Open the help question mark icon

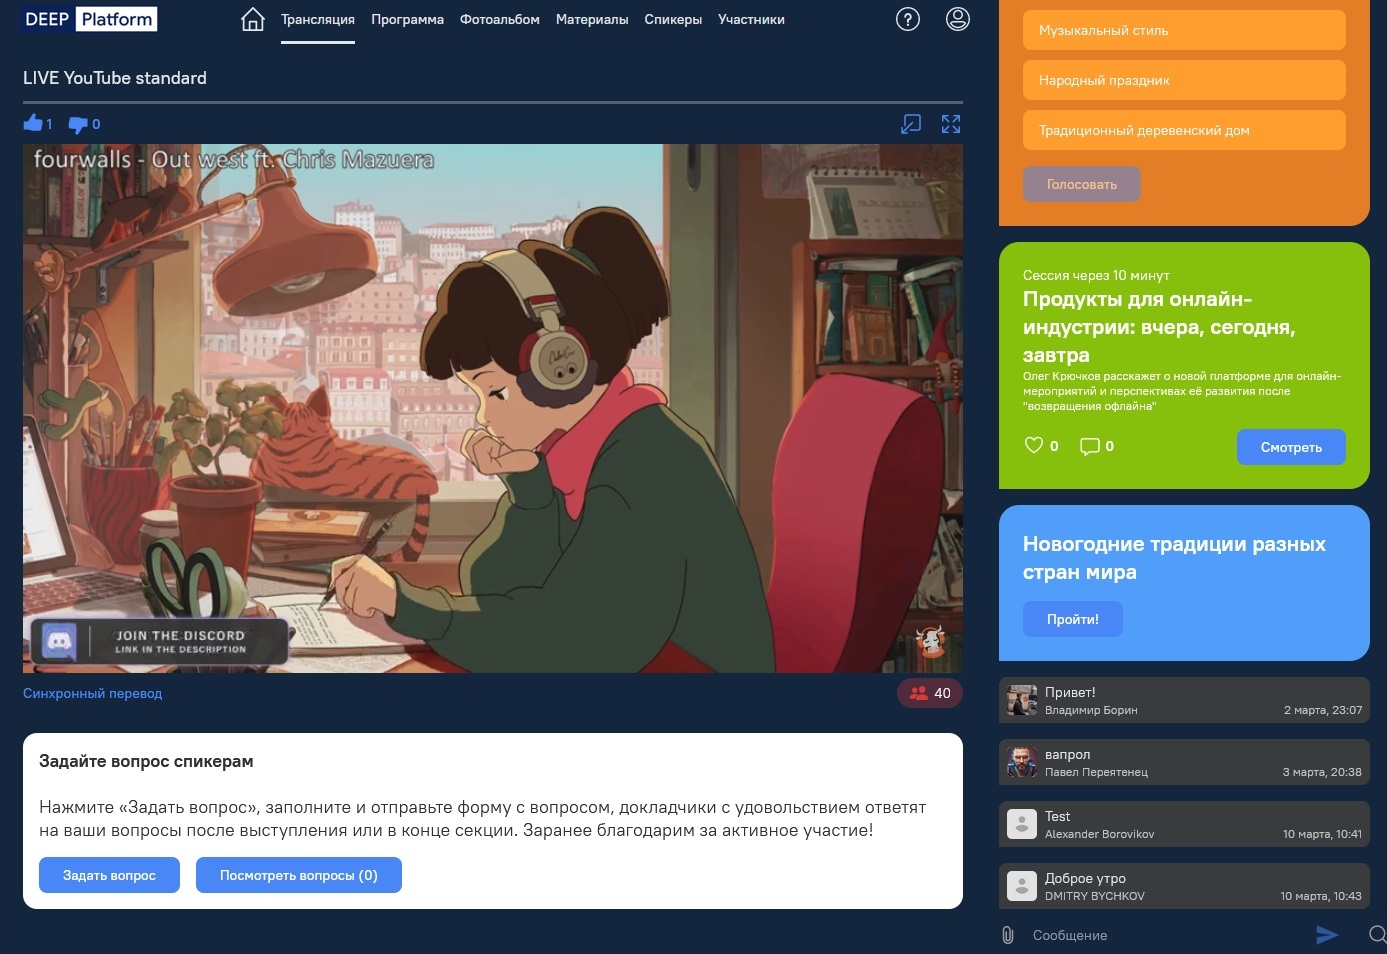tap(908, 19)
